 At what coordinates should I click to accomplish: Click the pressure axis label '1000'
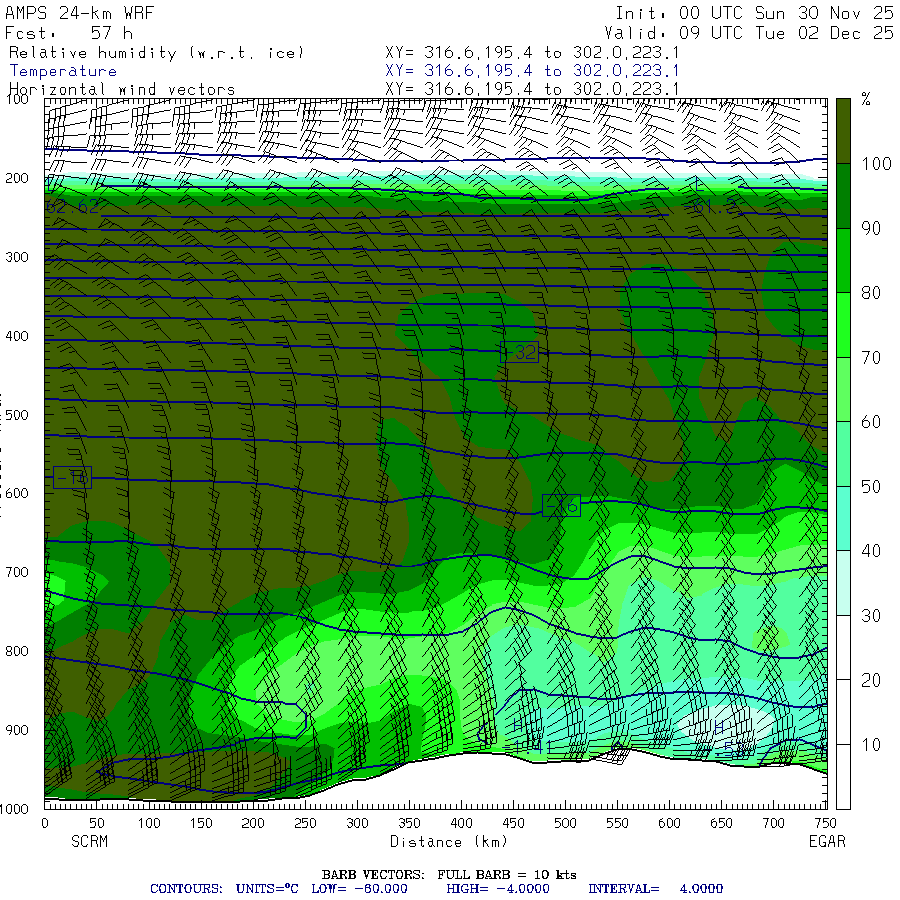pyautogui.click(x=14, y=809)
